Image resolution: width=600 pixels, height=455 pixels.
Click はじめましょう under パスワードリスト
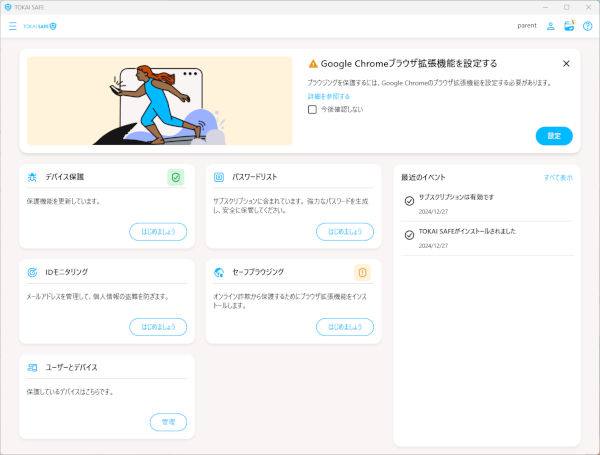(x=345, y=232)
